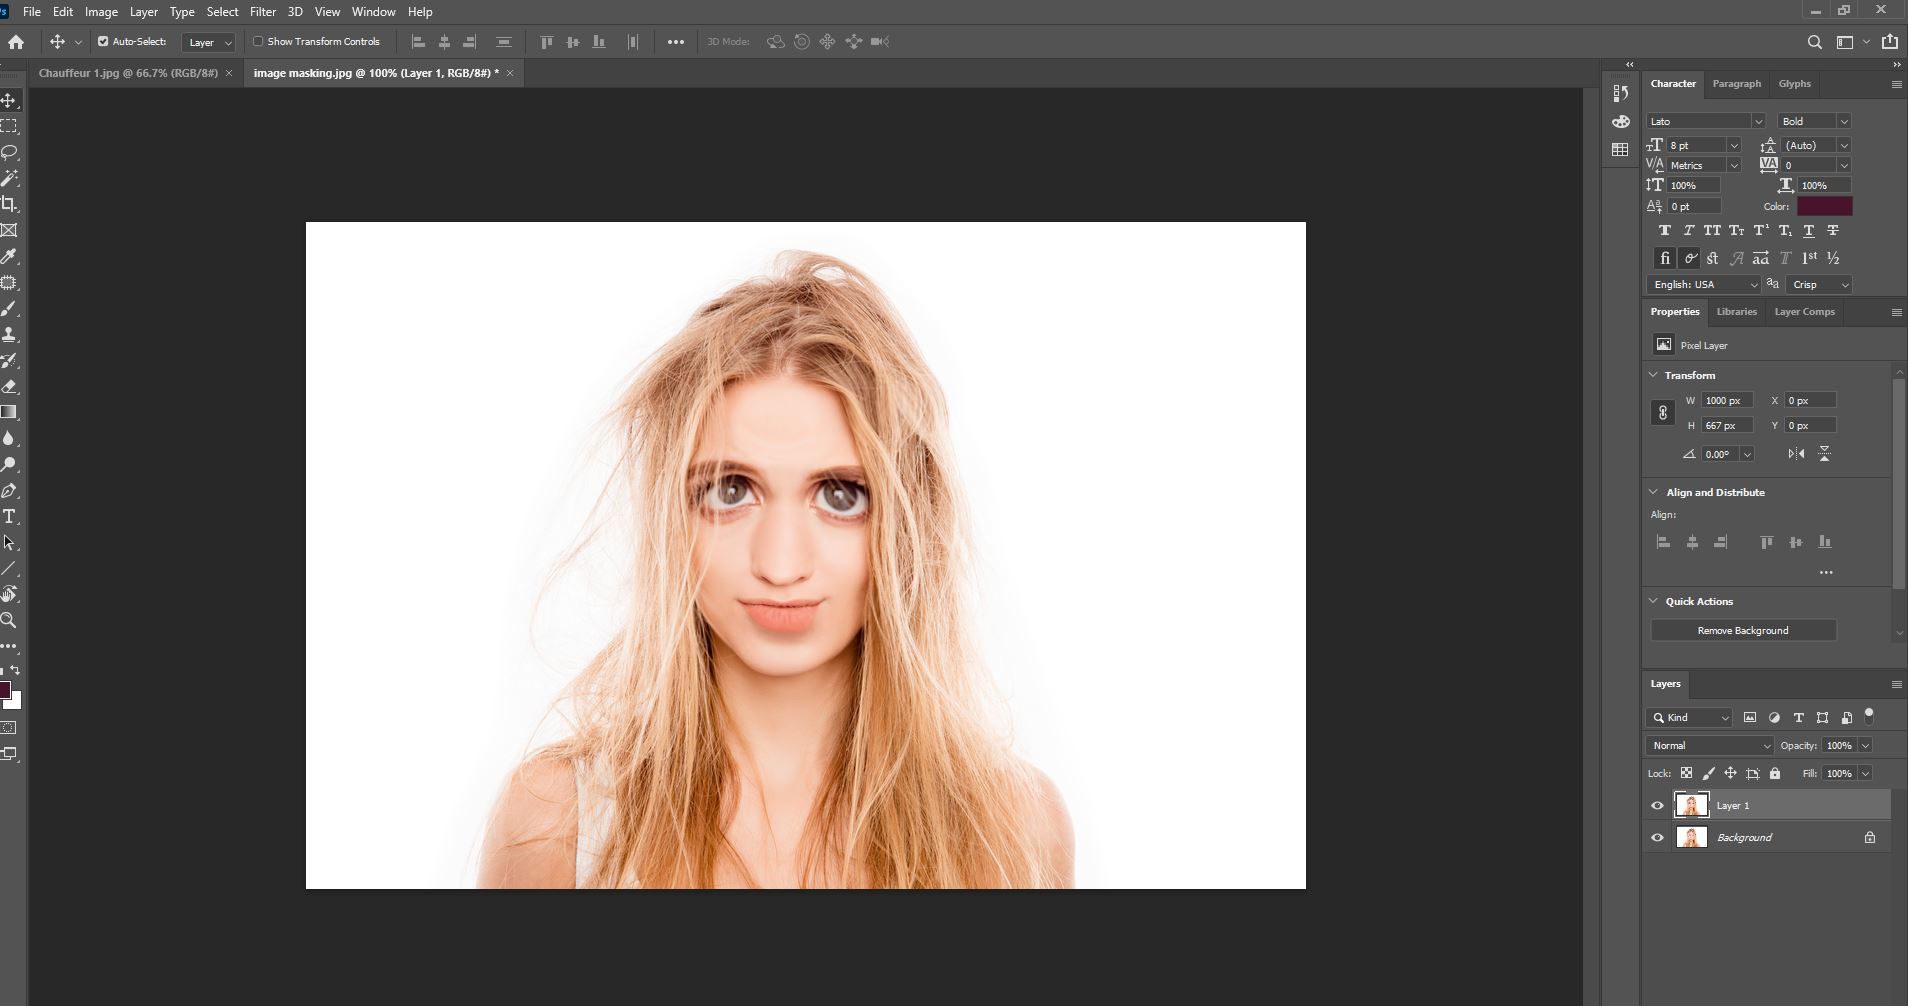Viewport: 1908px width, 1006px height.
Task: Select the Pen tool
Action: coord(9,491)
